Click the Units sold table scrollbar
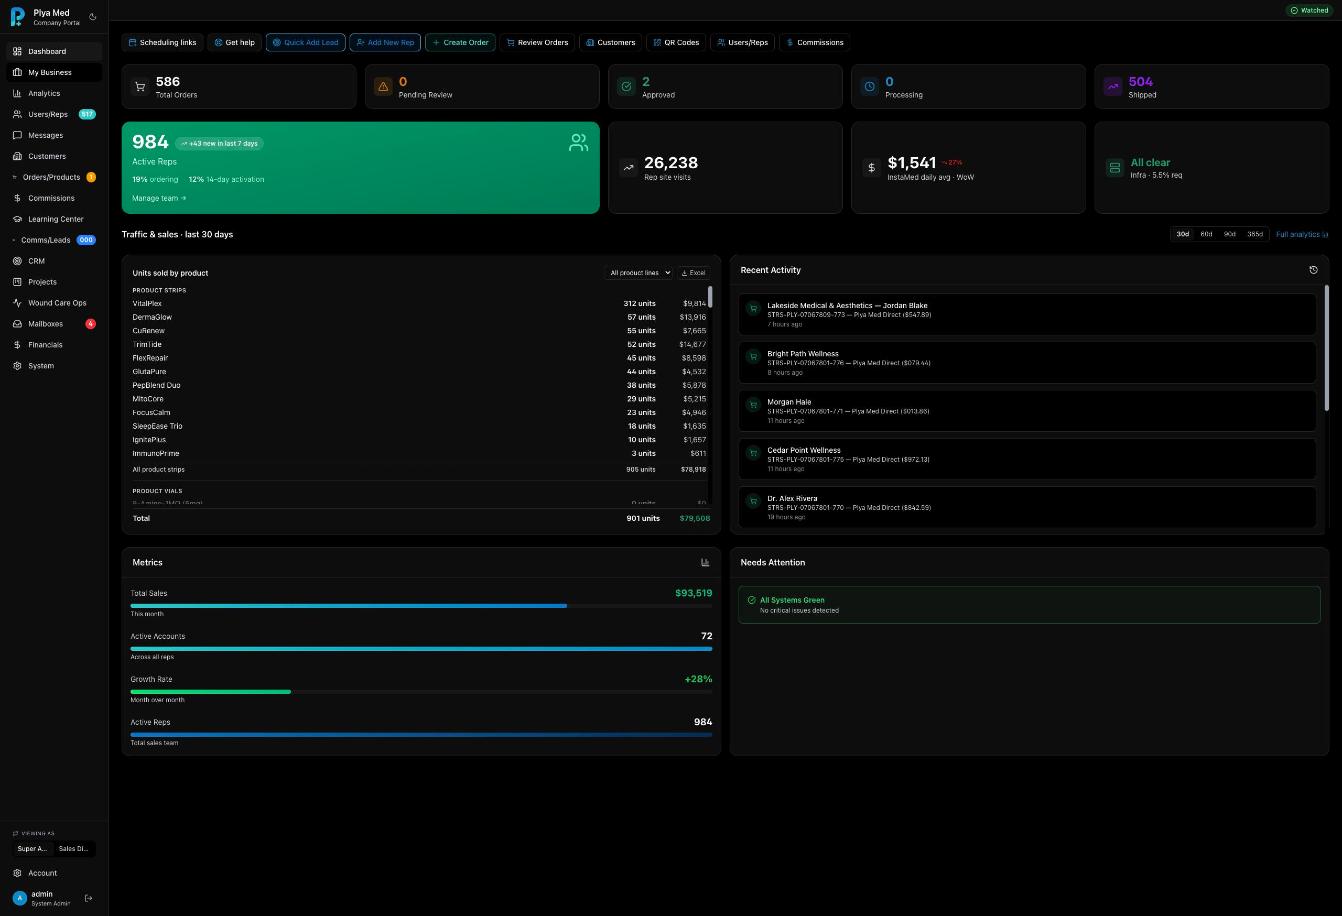Screen dimensions: 1342x916 click(x=711, y=296)
